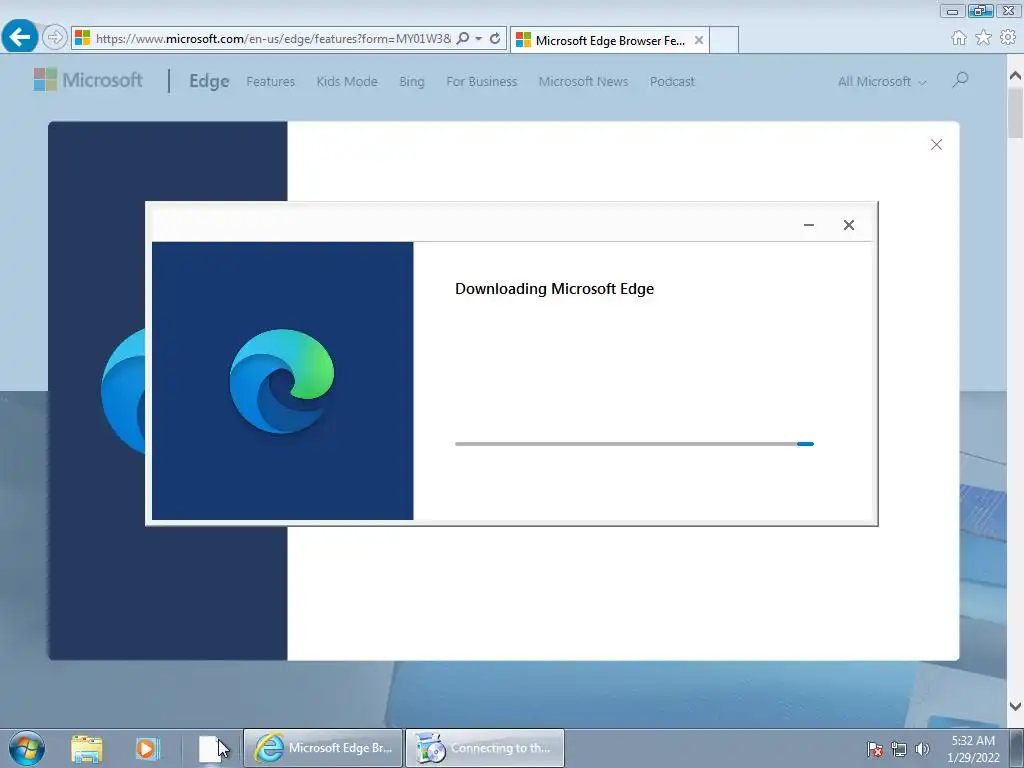
Task: Open the Kids Mode menu item
Action: coord(347,82)
